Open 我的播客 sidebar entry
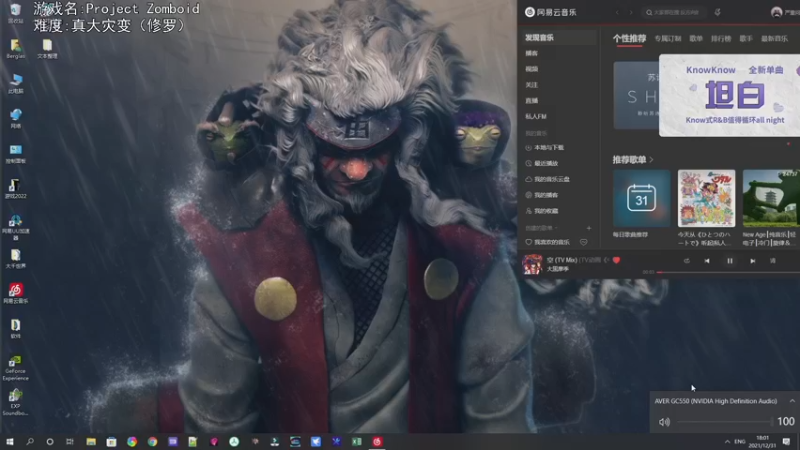800x450 pixels. click(541, 195)
